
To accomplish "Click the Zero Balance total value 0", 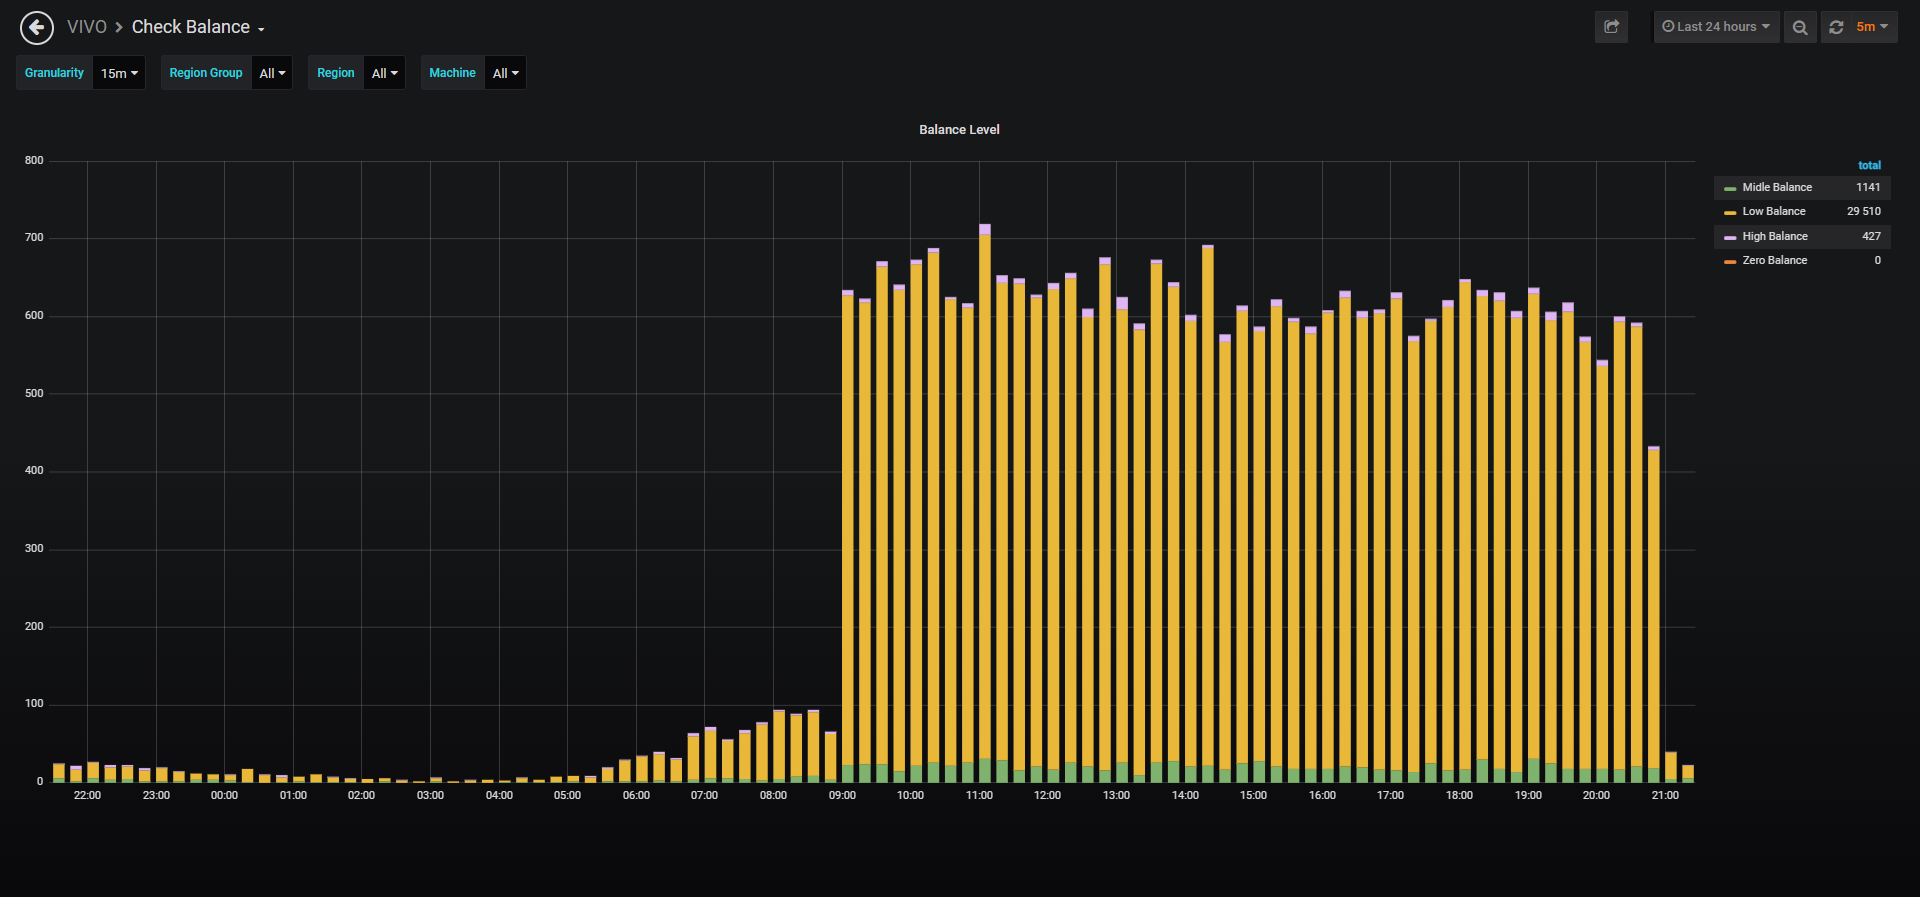I will pos(1877,260).
